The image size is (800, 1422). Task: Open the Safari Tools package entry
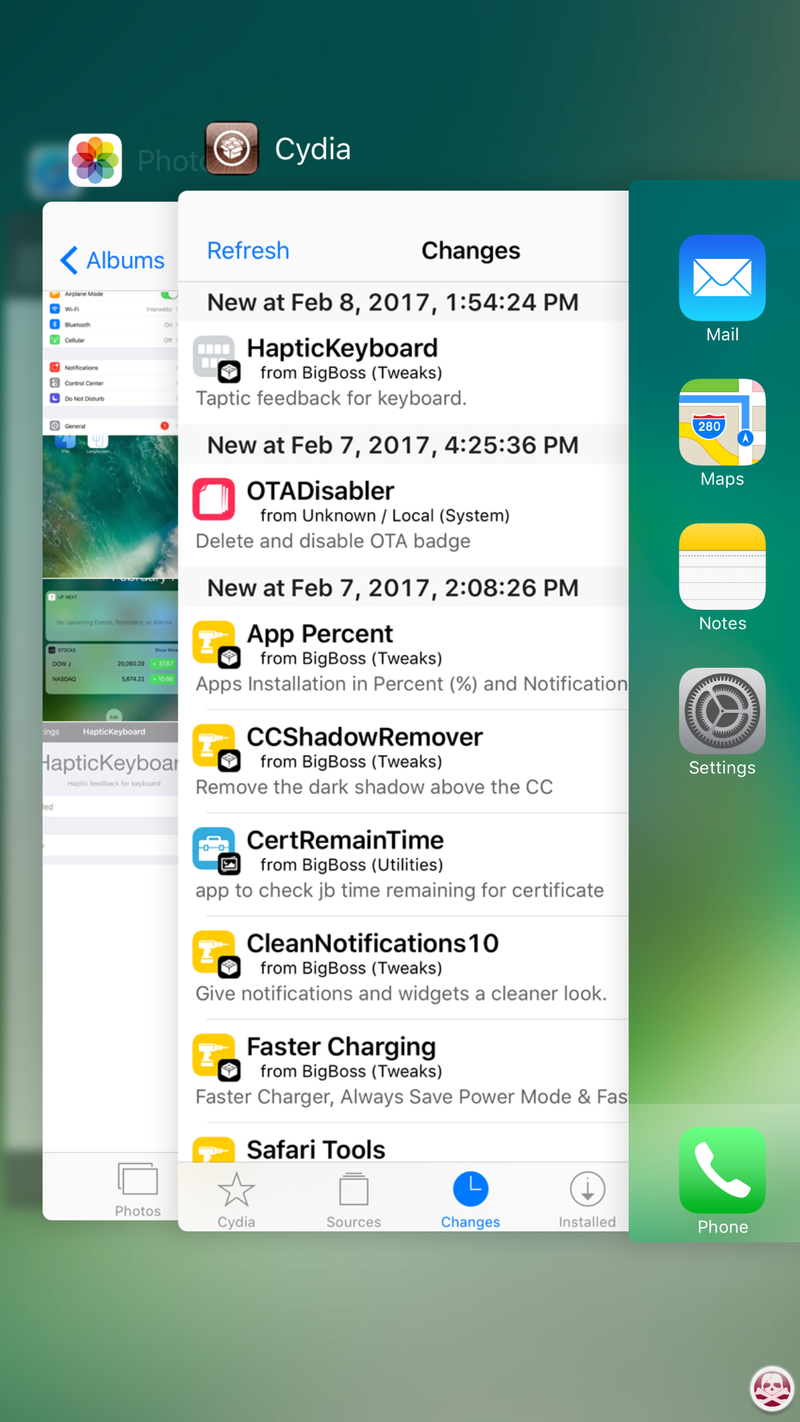click(403, 1143)
